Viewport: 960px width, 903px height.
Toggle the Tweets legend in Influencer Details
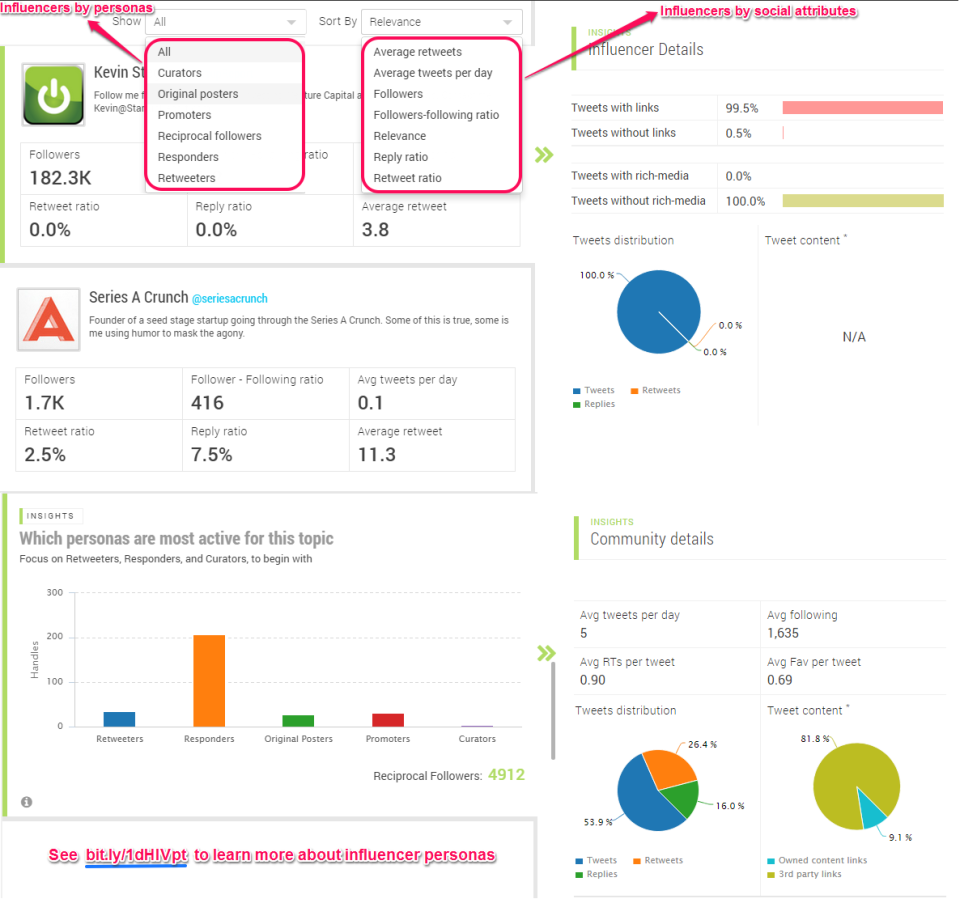tap(593, 390)
